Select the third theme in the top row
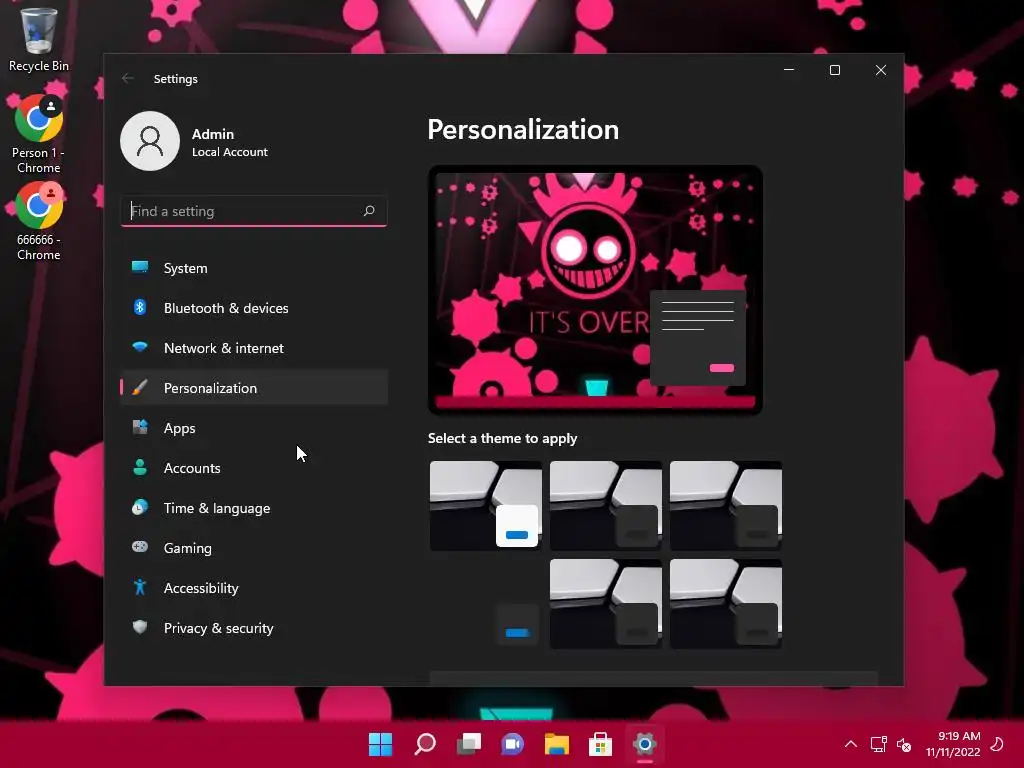Viewport: 1024px width, 768px height. coord(726,505)
